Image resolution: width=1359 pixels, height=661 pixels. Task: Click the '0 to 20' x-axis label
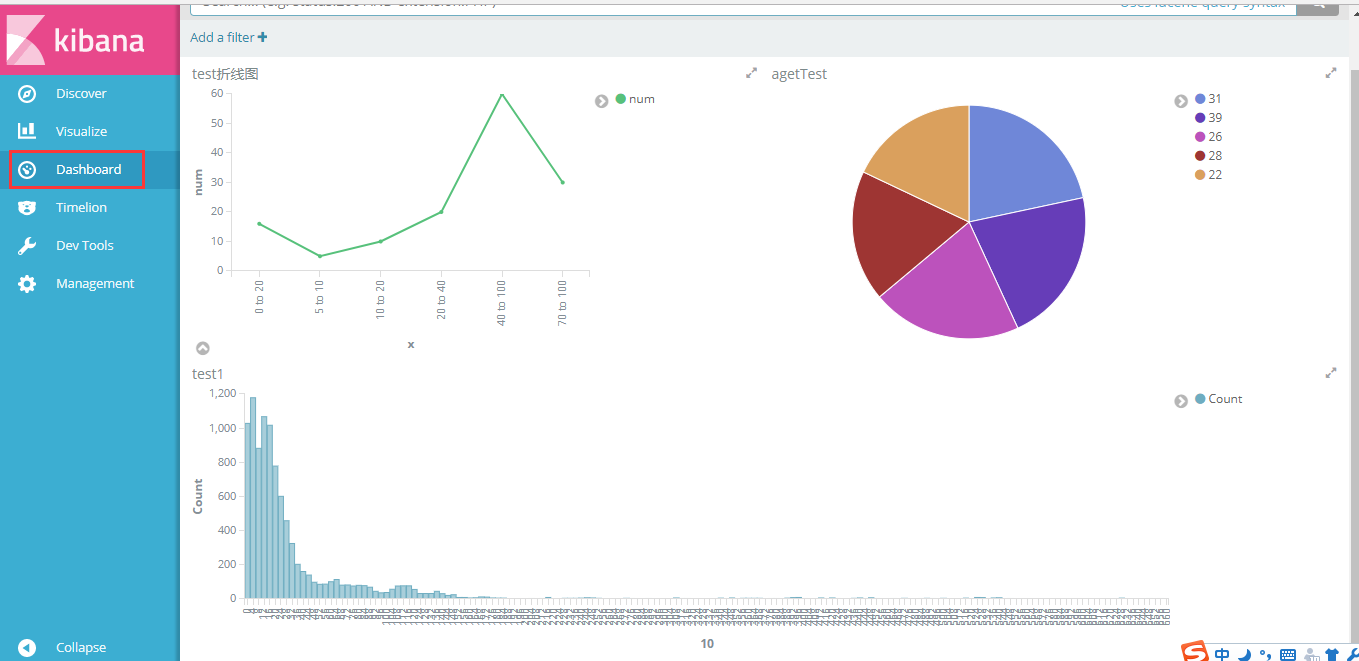coord(260,296)
